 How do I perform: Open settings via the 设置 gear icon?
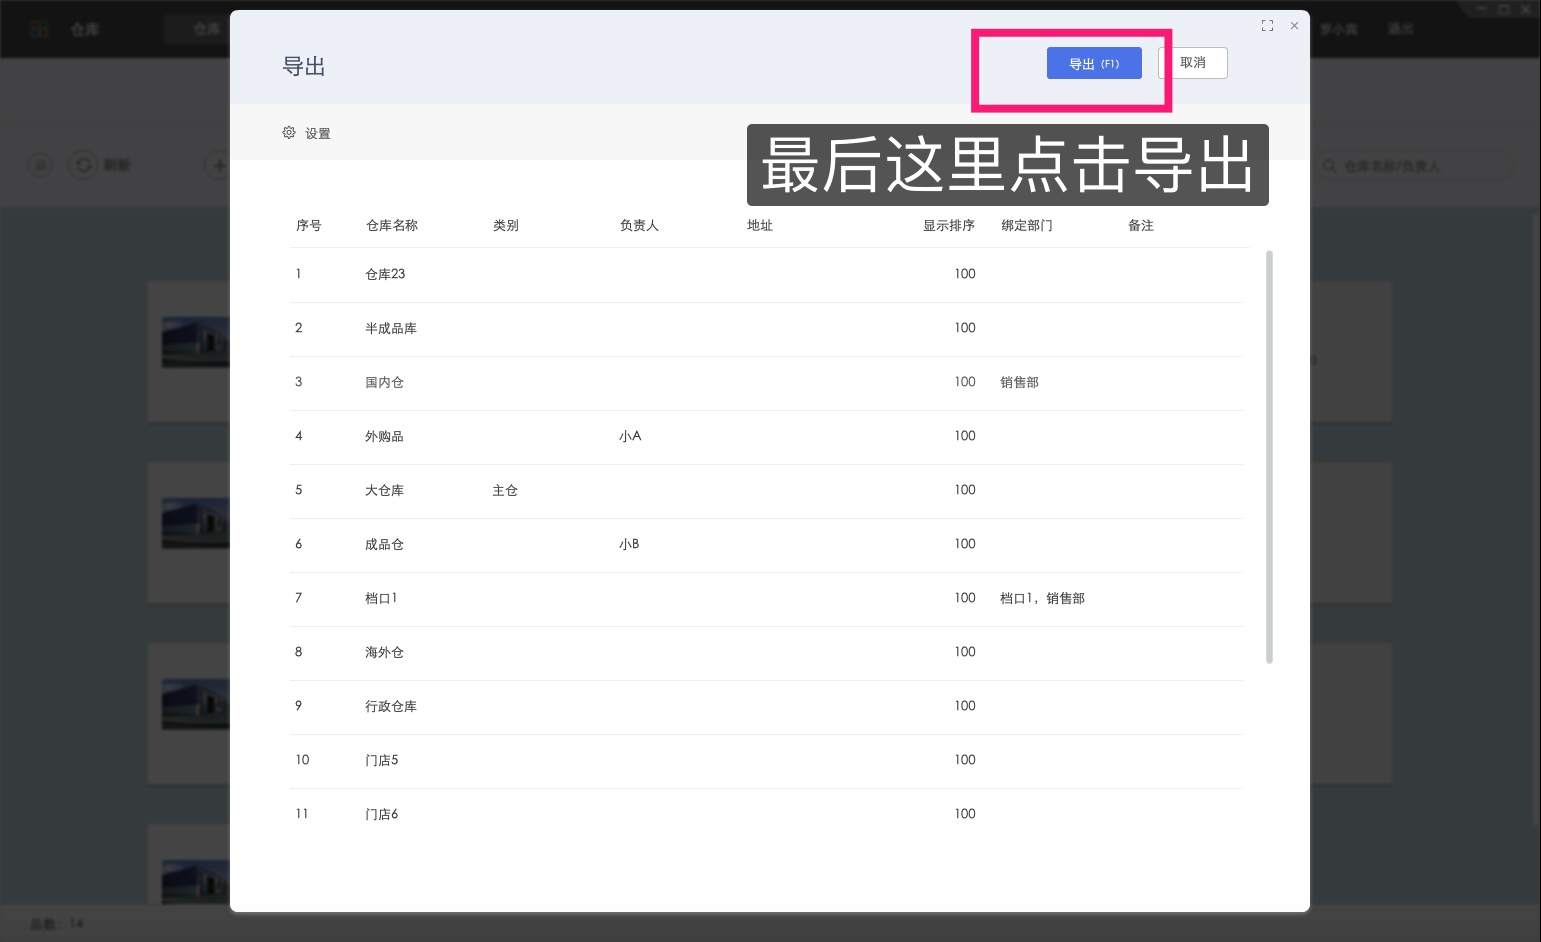pos(306,132)
